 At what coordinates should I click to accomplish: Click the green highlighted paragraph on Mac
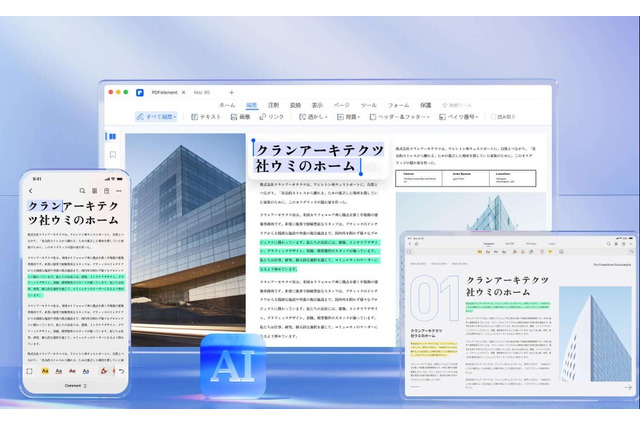pyautogui.click(x=320, y=256)
